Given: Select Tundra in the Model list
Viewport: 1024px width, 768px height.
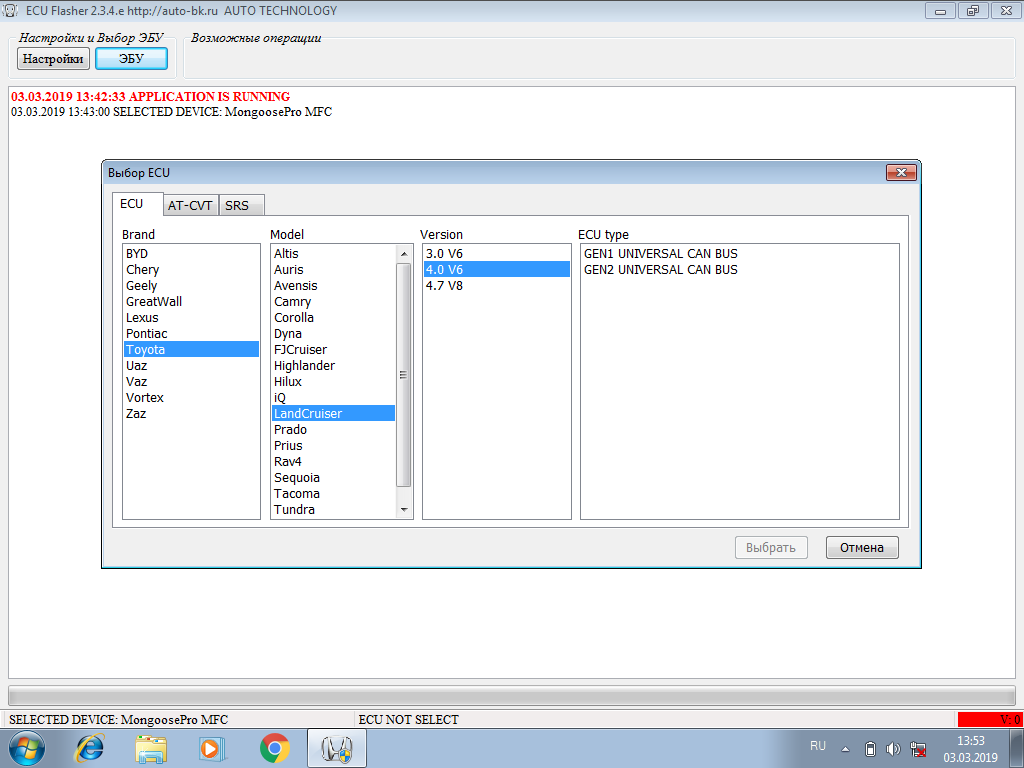Looking at the screenshot, I should pos(334,509).
